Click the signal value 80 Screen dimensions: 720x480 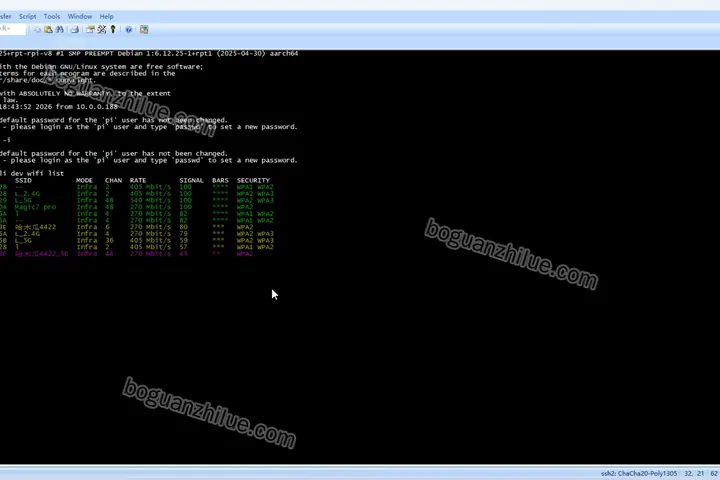point(184,227)
